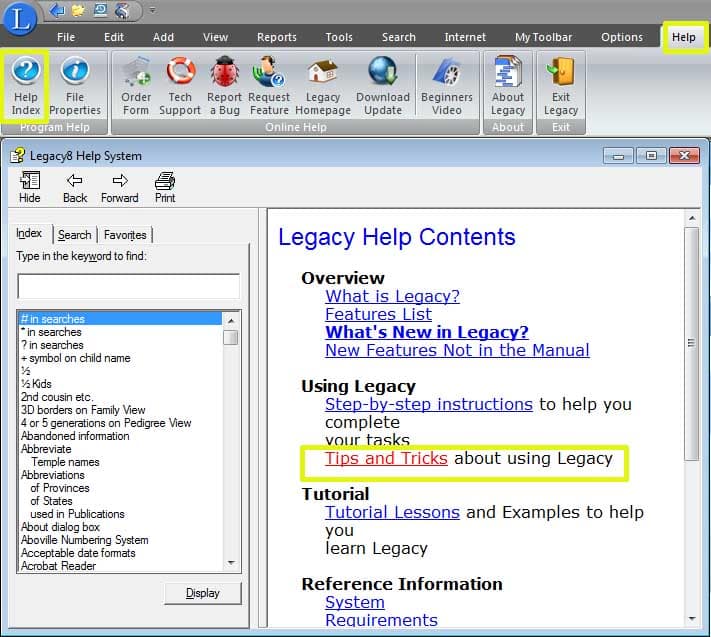Switch to the Favorites tab
Image resolution: width=711 pixels, height=637 pixels.
click(x=125, y=235)
